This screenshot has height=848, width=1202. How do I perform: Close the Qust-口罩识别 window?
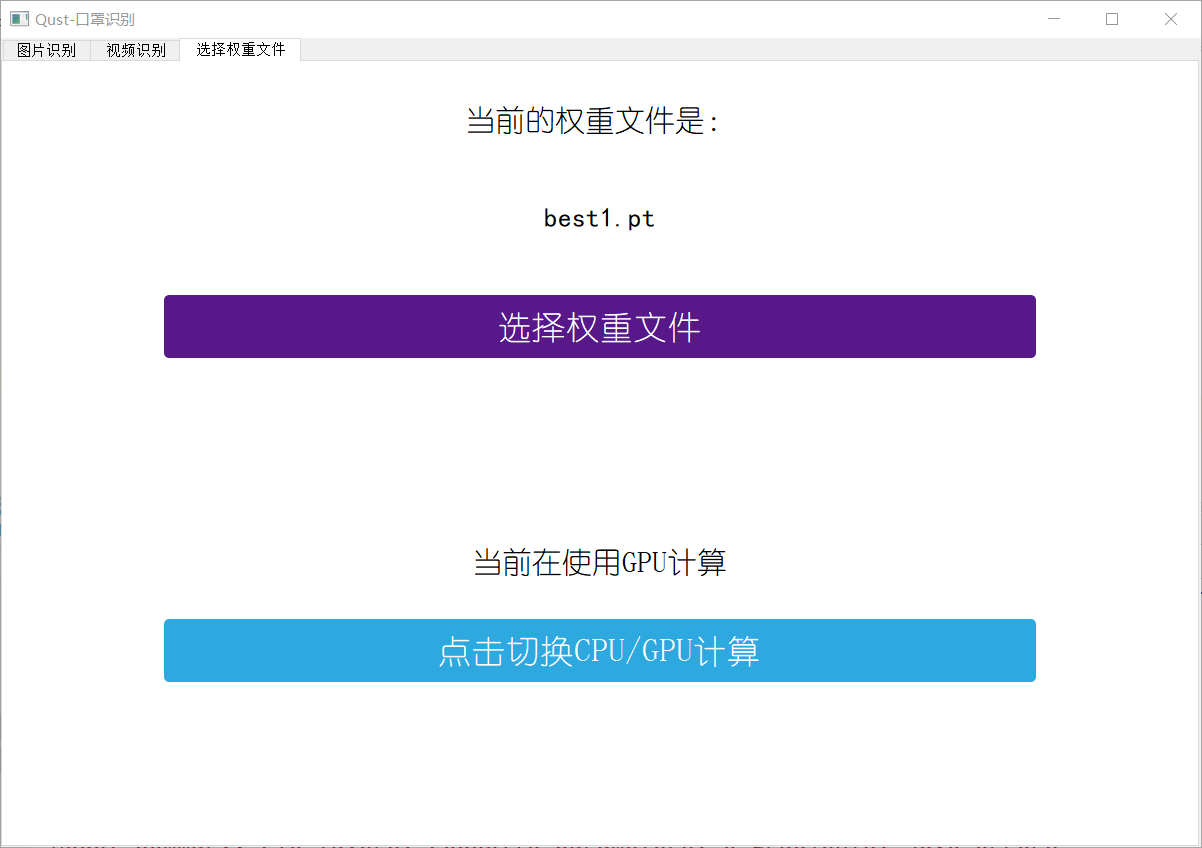(x=1171, y=19)
